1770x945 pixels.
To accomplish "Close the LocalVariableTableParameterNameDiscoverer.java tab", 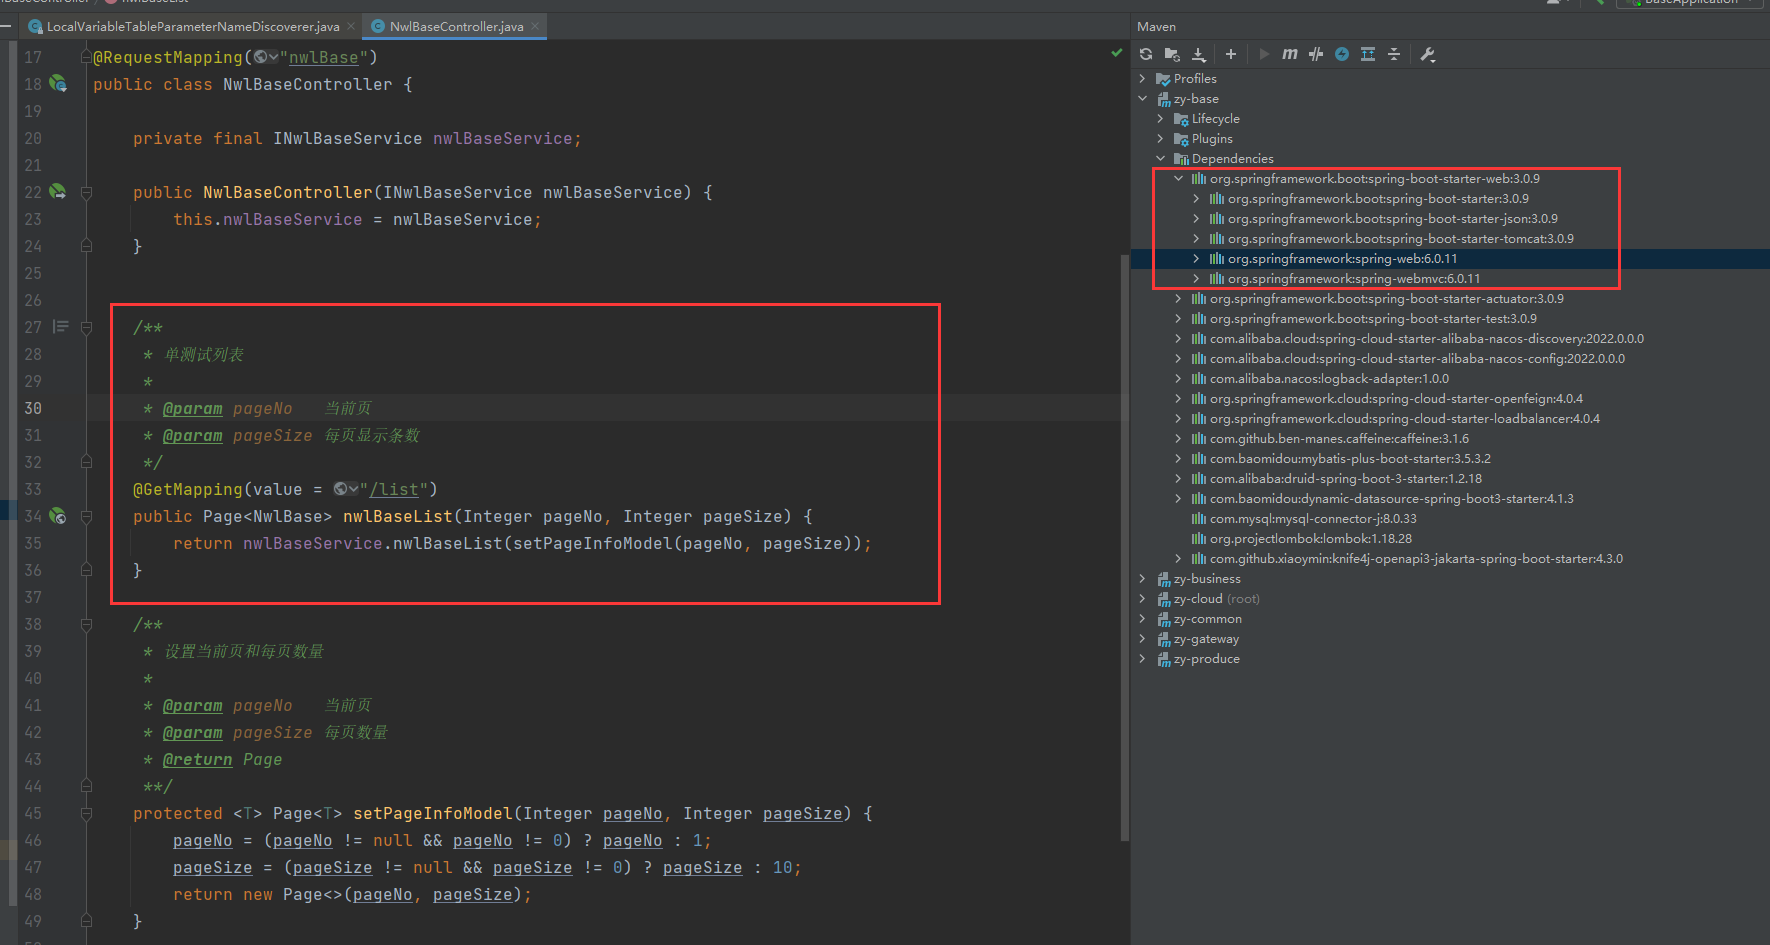I will (x=351, y=26).
